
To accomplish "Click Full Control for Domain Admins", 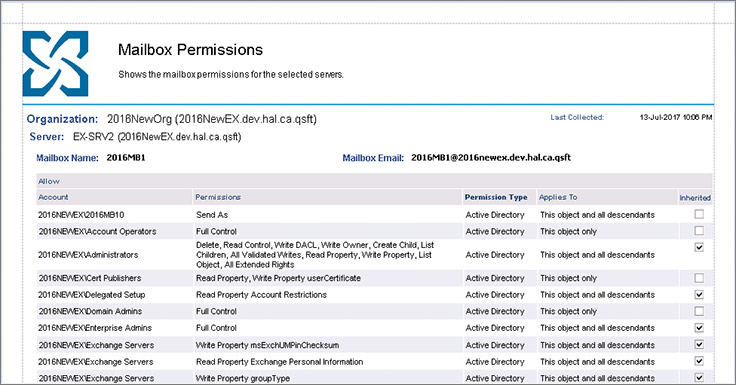I will pos(216,311).
